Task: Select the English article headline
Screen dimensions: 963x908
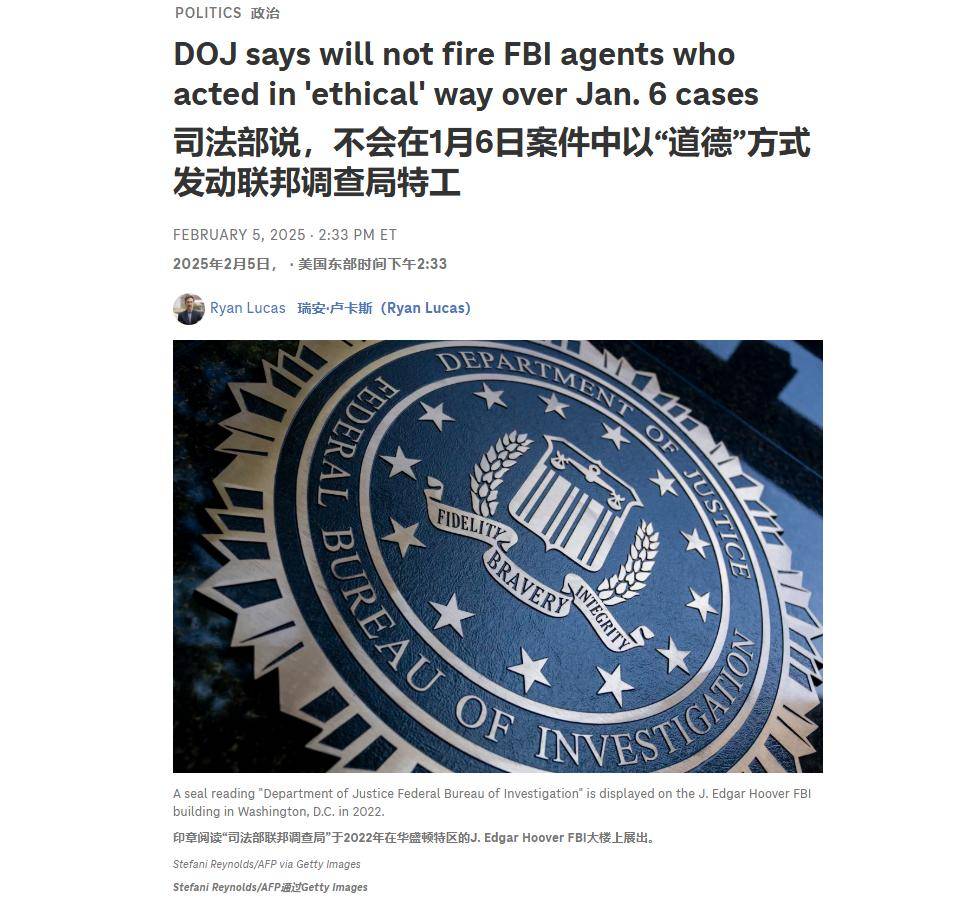Action: 466,74
